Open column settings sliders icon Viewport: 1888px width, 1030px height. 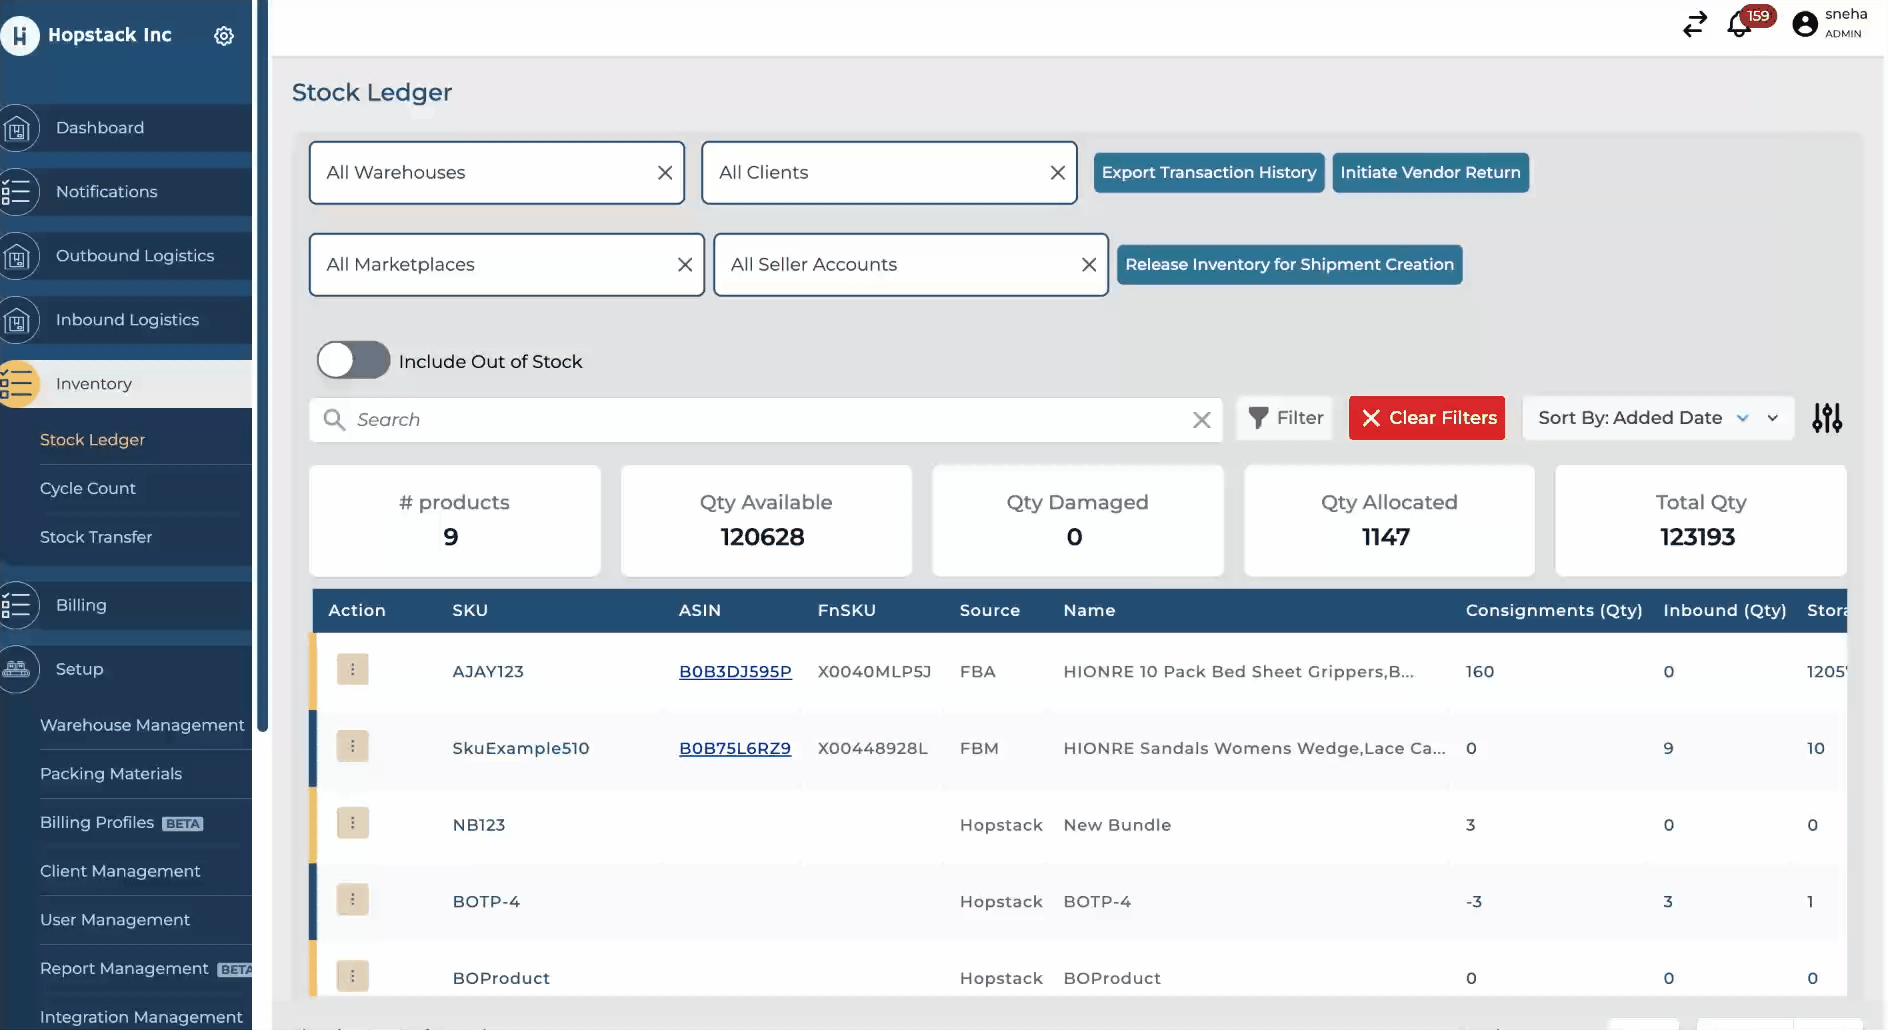(x=1826, y=418)
